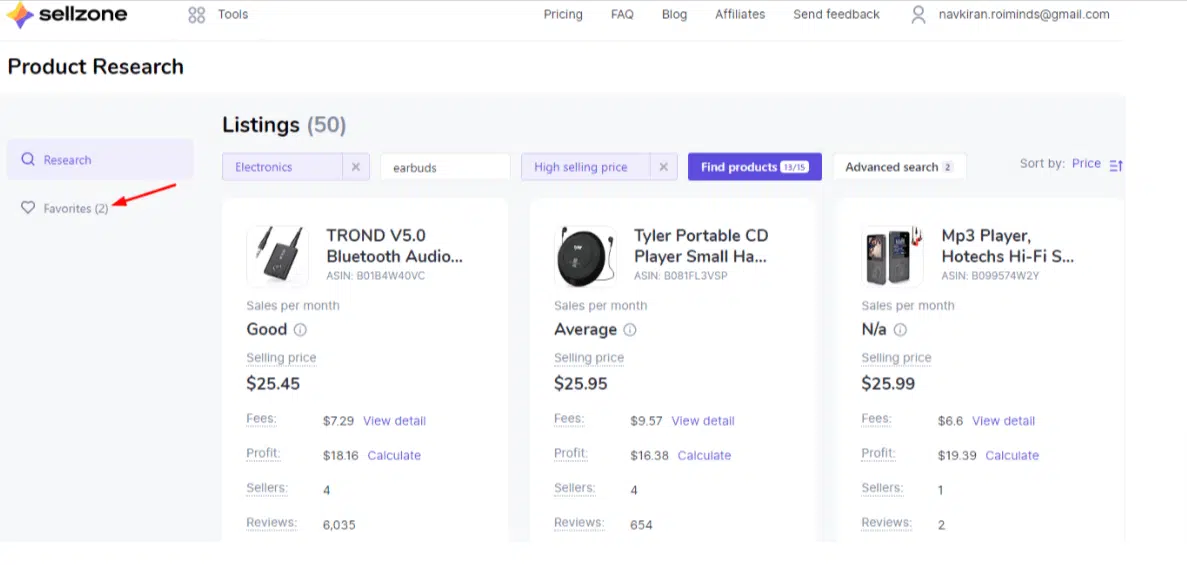This screenshot has height=565, width=1187.
Task: Open Favorites (2) in sidebar
Action: 76,208
